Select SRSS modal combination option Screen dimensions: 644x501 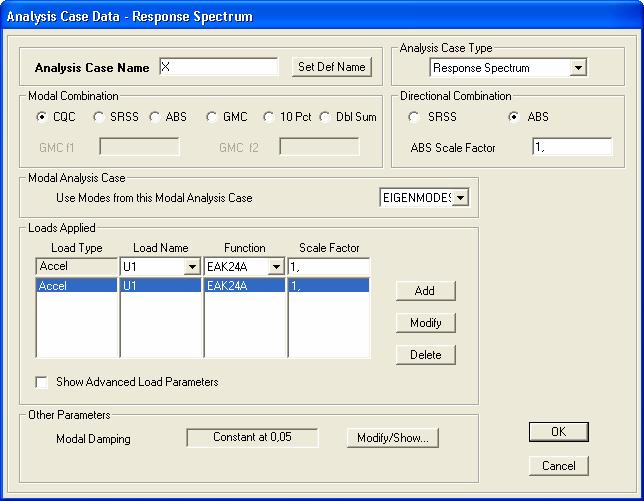99,117
